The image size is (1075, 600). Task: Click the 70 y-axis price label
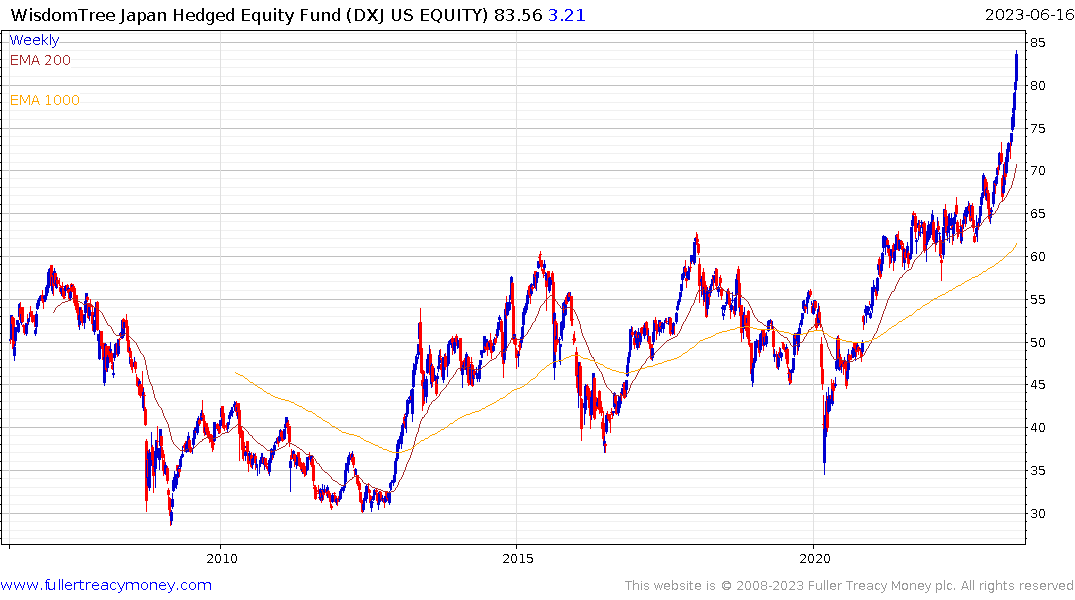(x=1038, y=171)
